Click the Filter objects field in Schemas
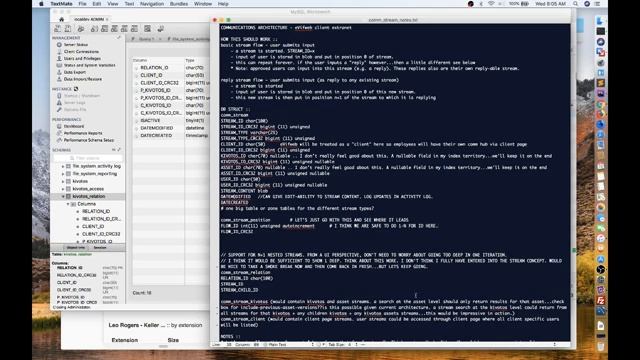Image resolution: width=640 pixels, height=360 pixels. click(x=88, y=158)
